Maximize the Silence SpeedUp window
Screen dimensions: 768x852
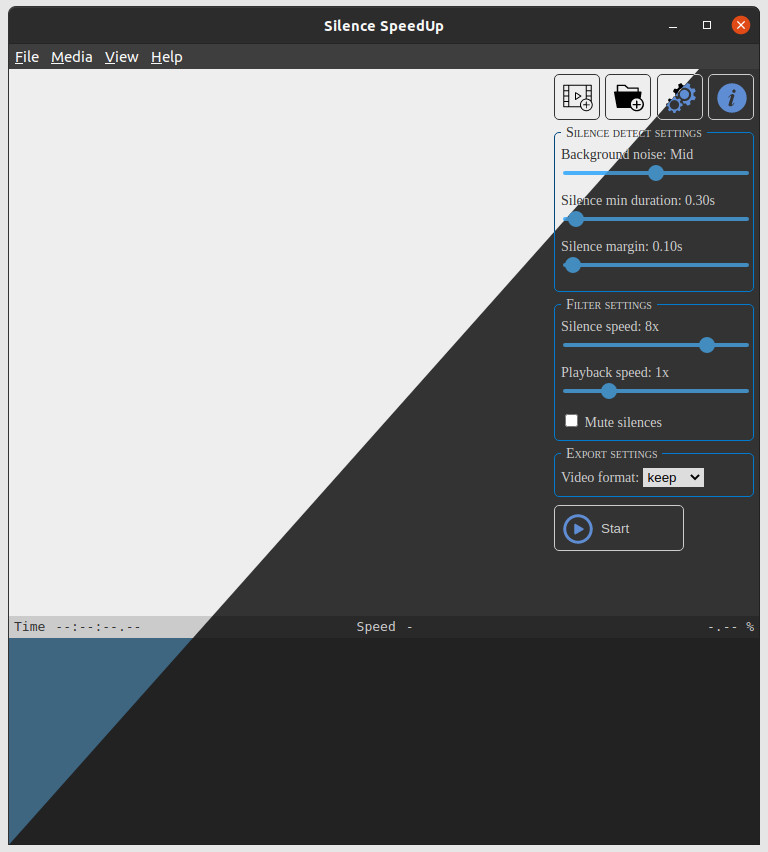pos(707,26)
